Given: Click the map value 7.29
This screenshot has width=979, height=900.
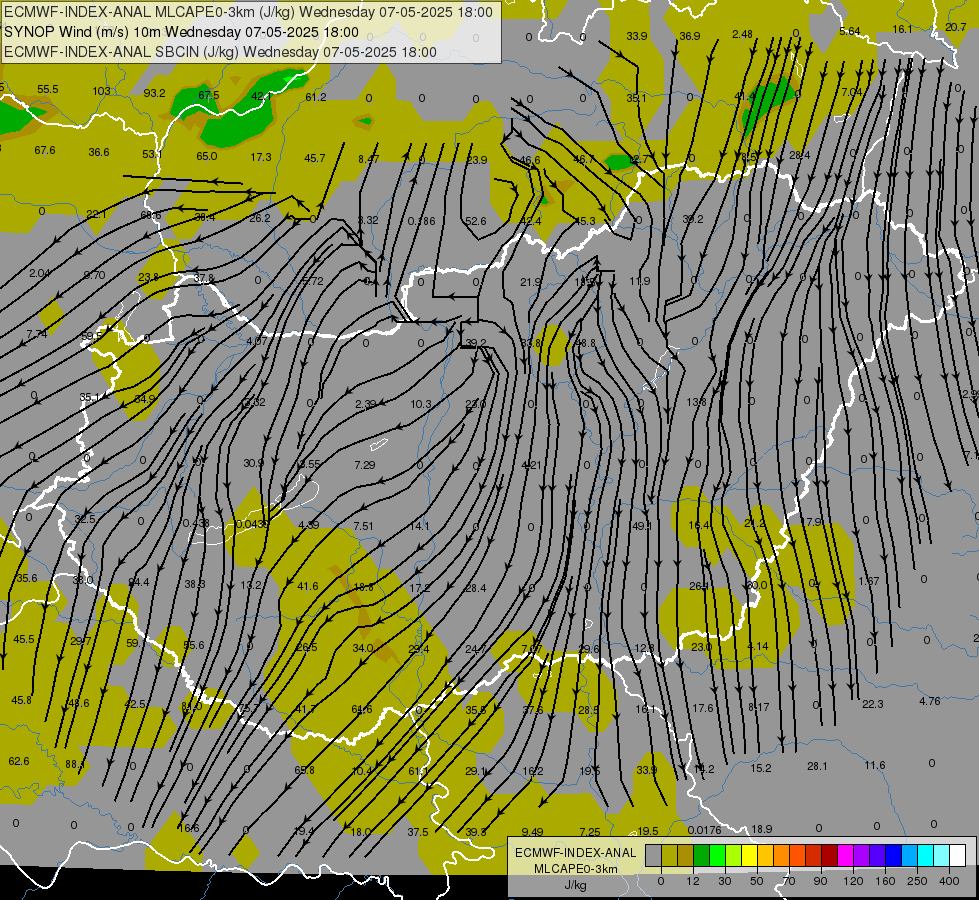Looking at the screenshot, I should (x=365, y=465).
